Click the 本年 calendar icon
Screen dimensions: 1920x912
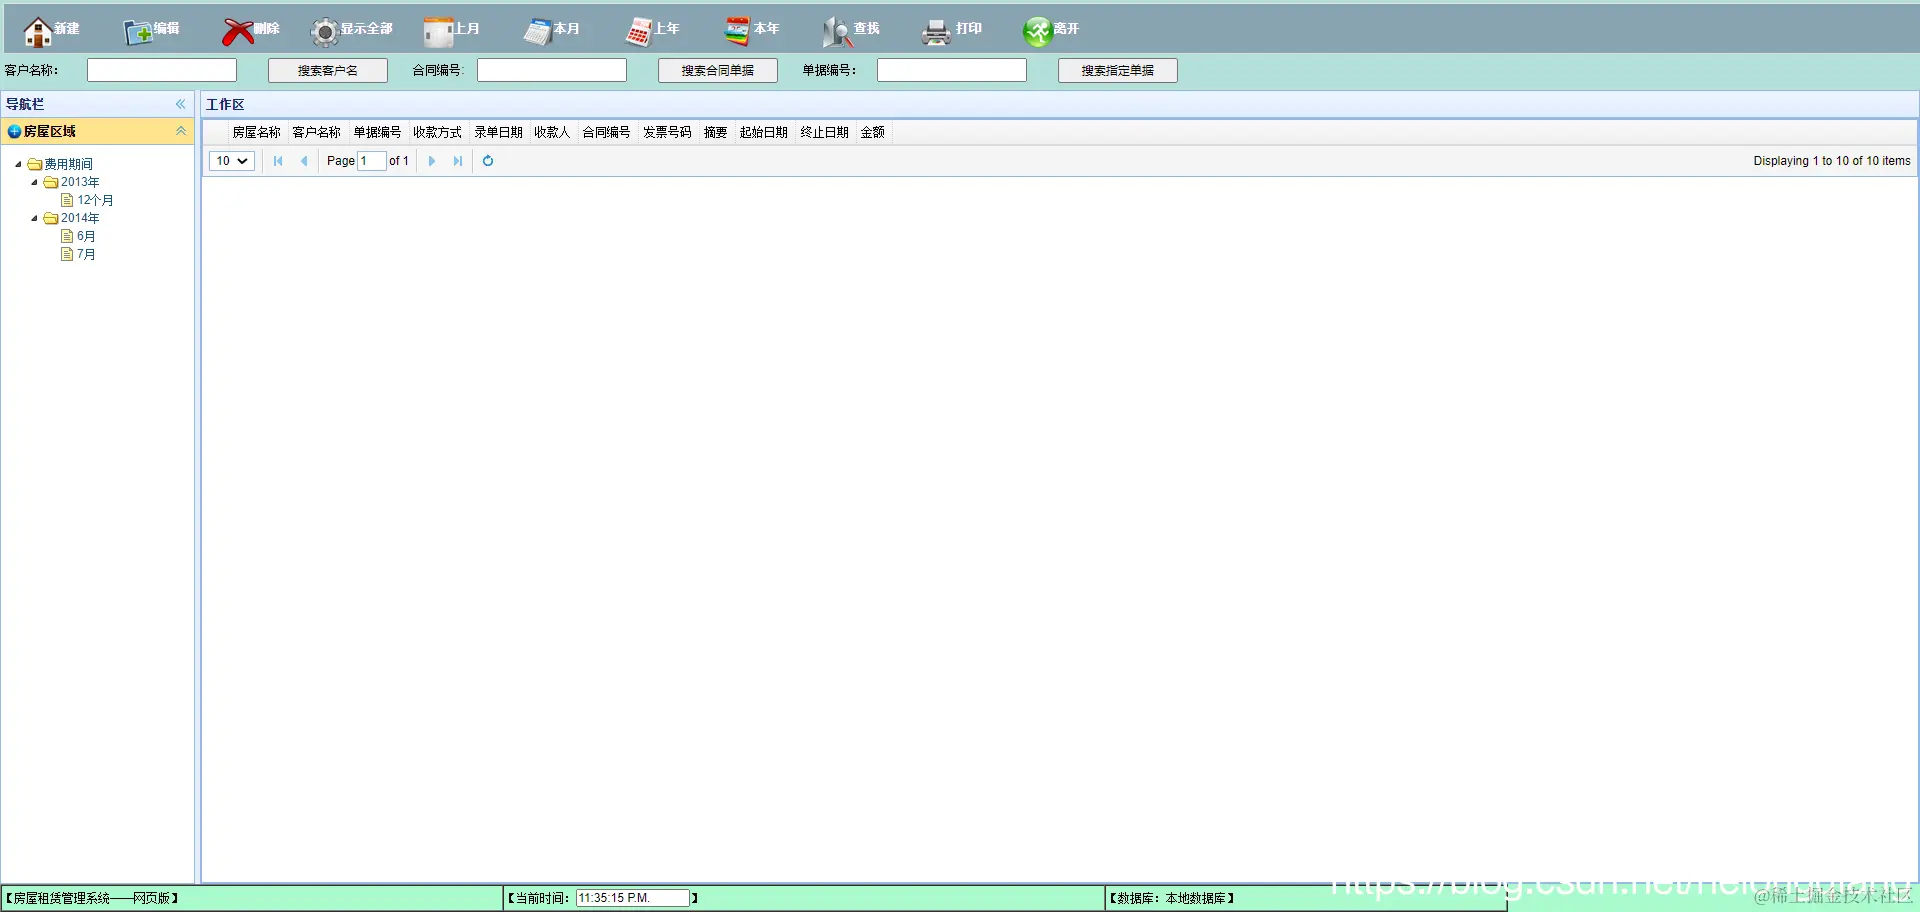tap(737, 32)
